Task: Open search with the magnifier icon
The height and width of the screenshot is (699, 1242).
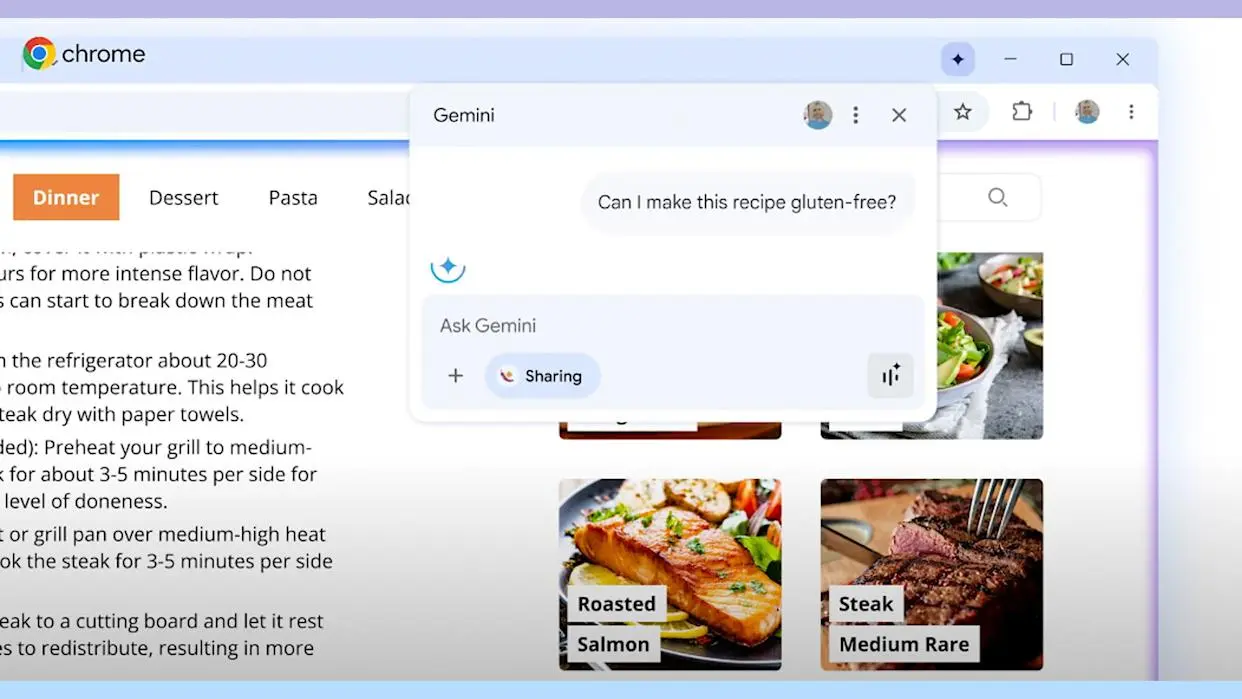Action: 997,197
